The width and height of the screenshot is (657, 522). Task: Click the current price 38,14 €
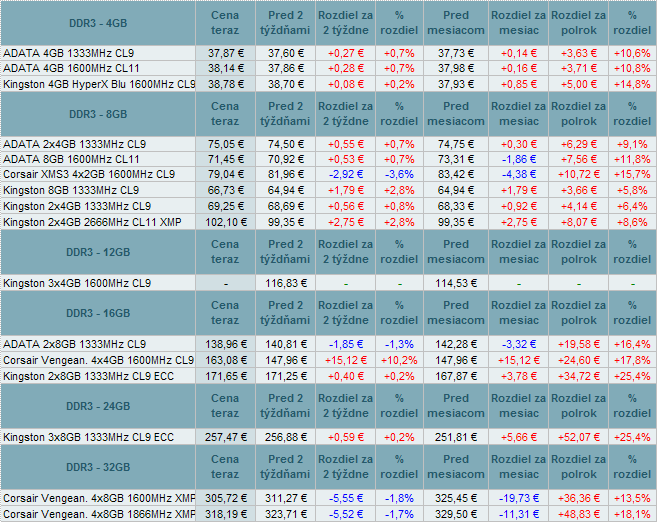(x=226, y=68)
